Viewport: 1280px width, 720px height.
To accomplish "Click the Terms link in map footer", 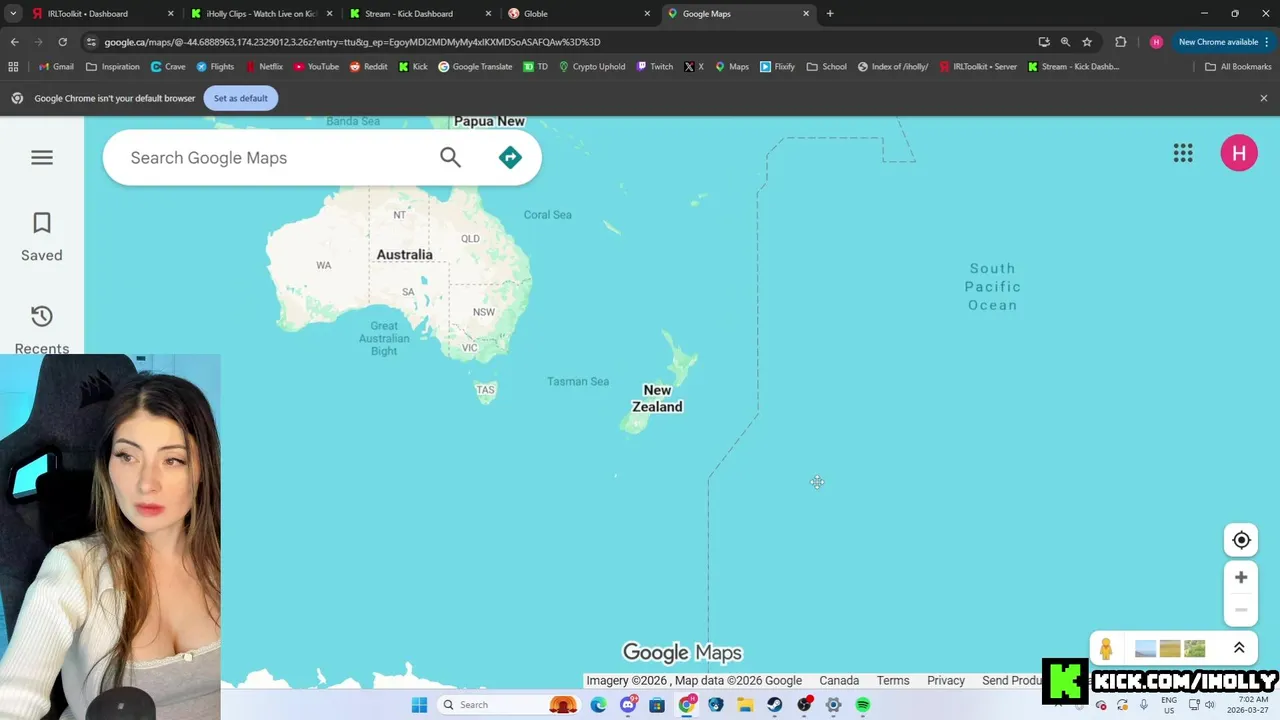I will coord(893,680).
